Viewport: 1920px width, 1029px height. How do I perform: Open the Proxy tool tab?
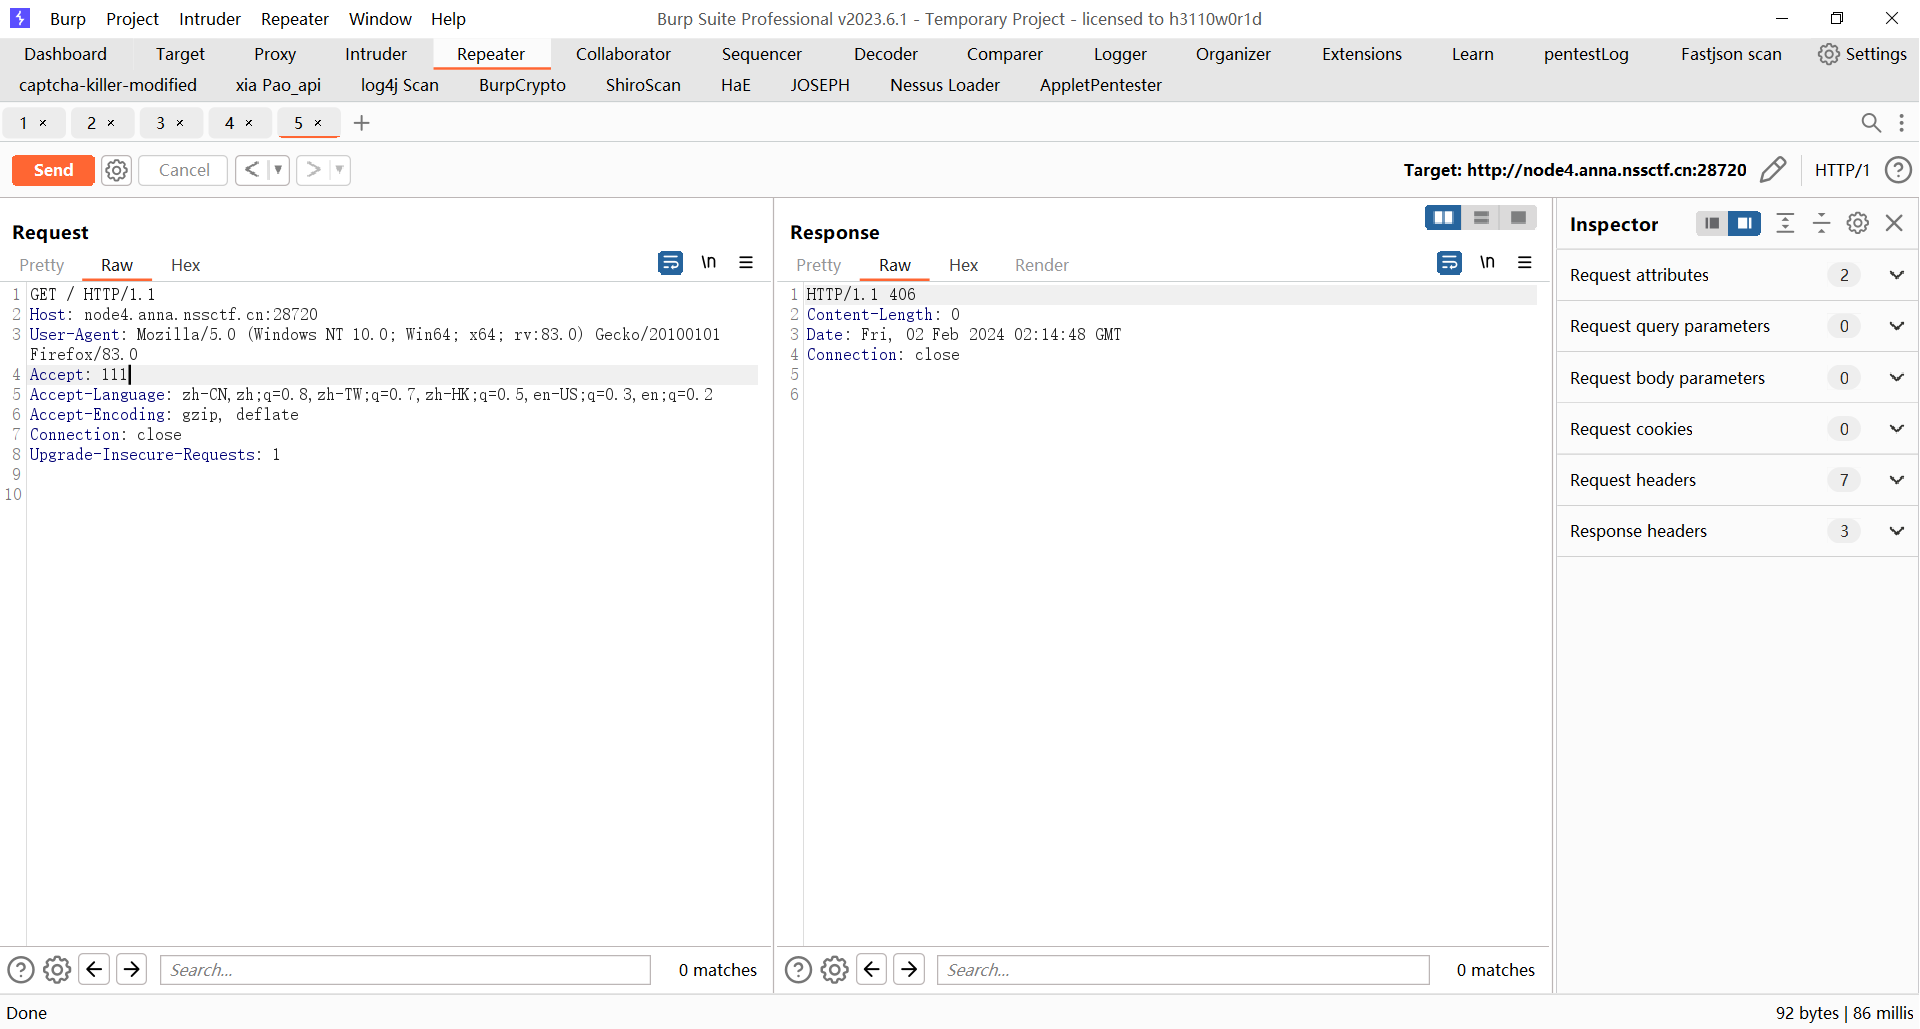274,54
